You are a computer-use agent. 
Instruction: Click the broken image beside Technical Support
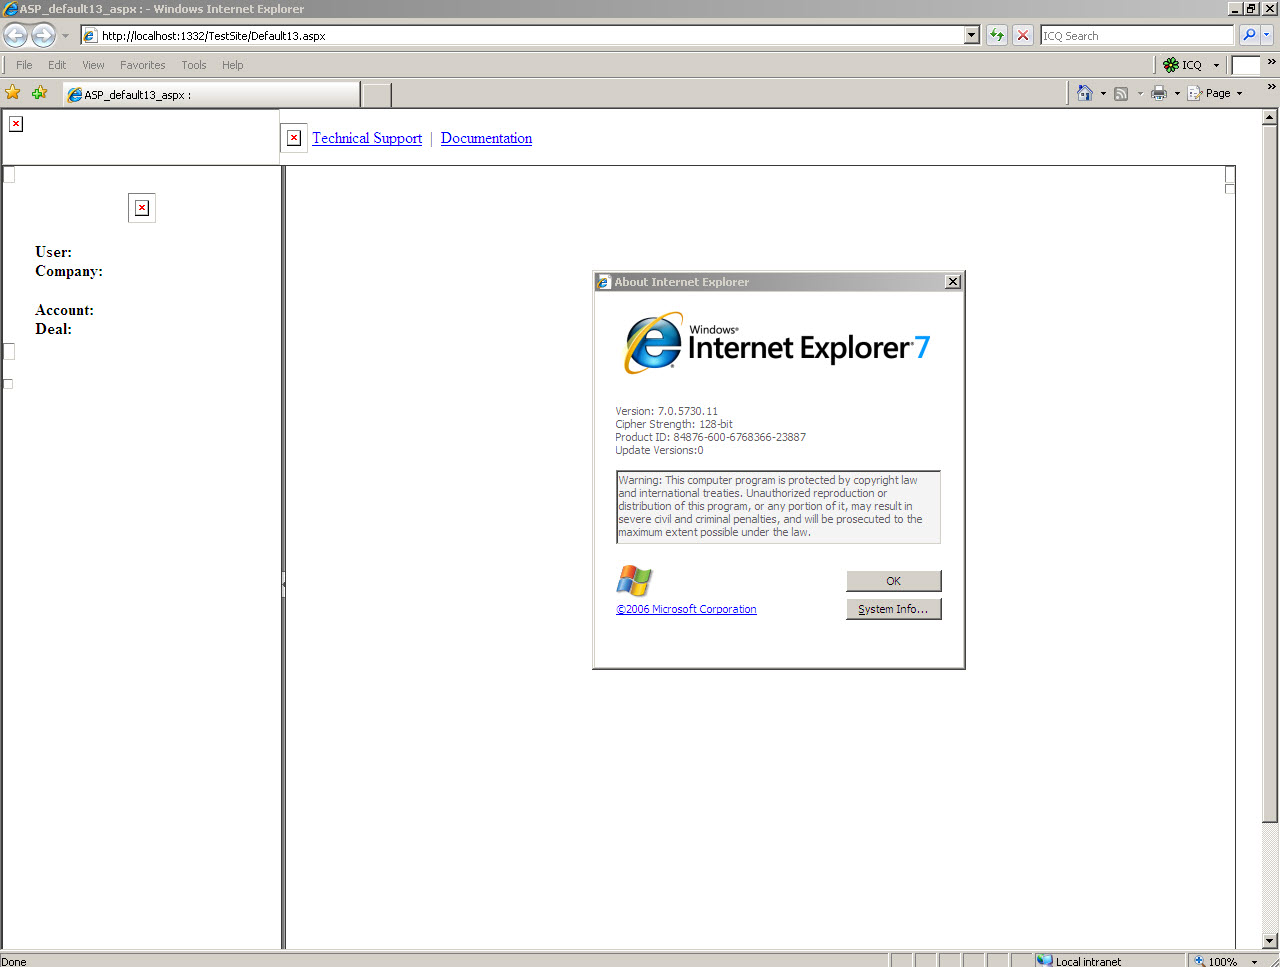point(294,138)
